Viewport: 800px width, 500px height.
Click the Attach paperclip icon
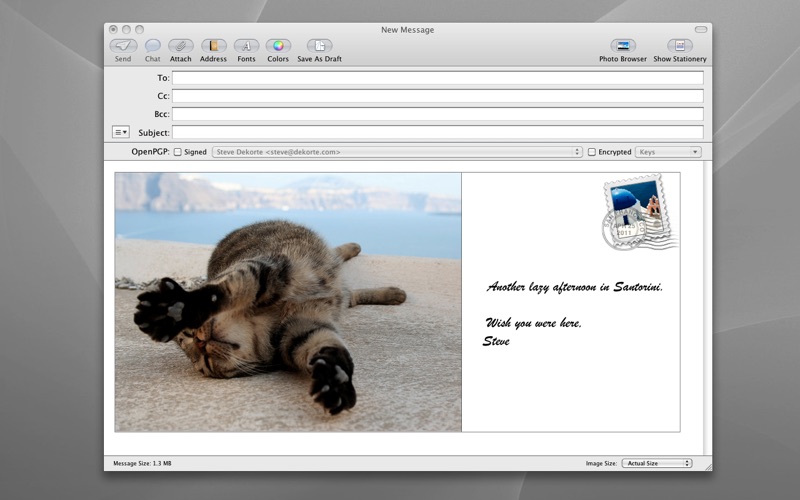[181, 46]
